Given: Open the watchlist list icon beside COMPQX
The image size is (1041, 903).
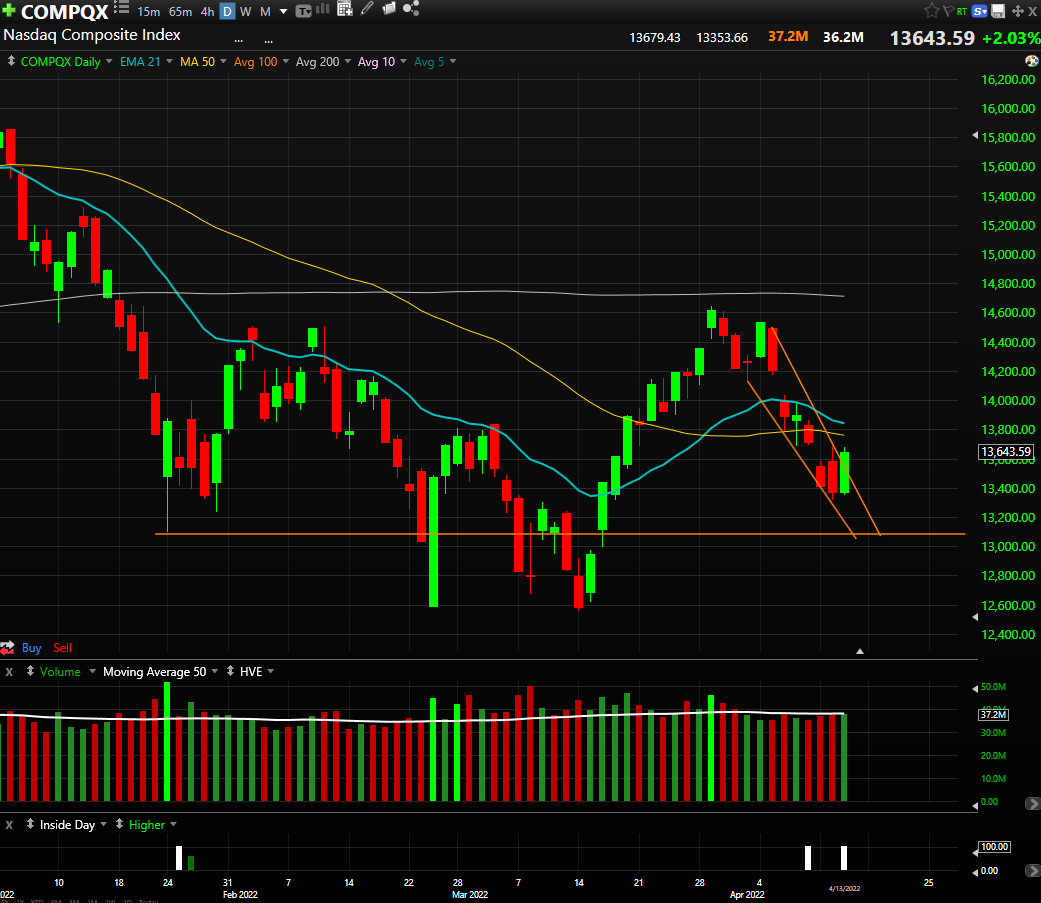Looking at the screenshot, I should click(121, 8).
